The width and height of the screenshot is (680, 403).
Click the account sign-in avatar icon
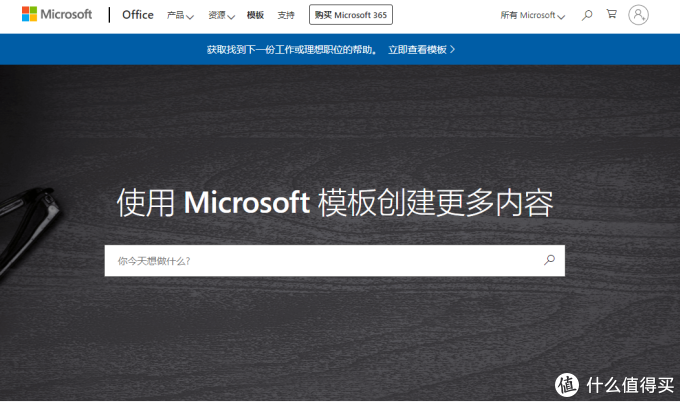[x=638, y=15]
